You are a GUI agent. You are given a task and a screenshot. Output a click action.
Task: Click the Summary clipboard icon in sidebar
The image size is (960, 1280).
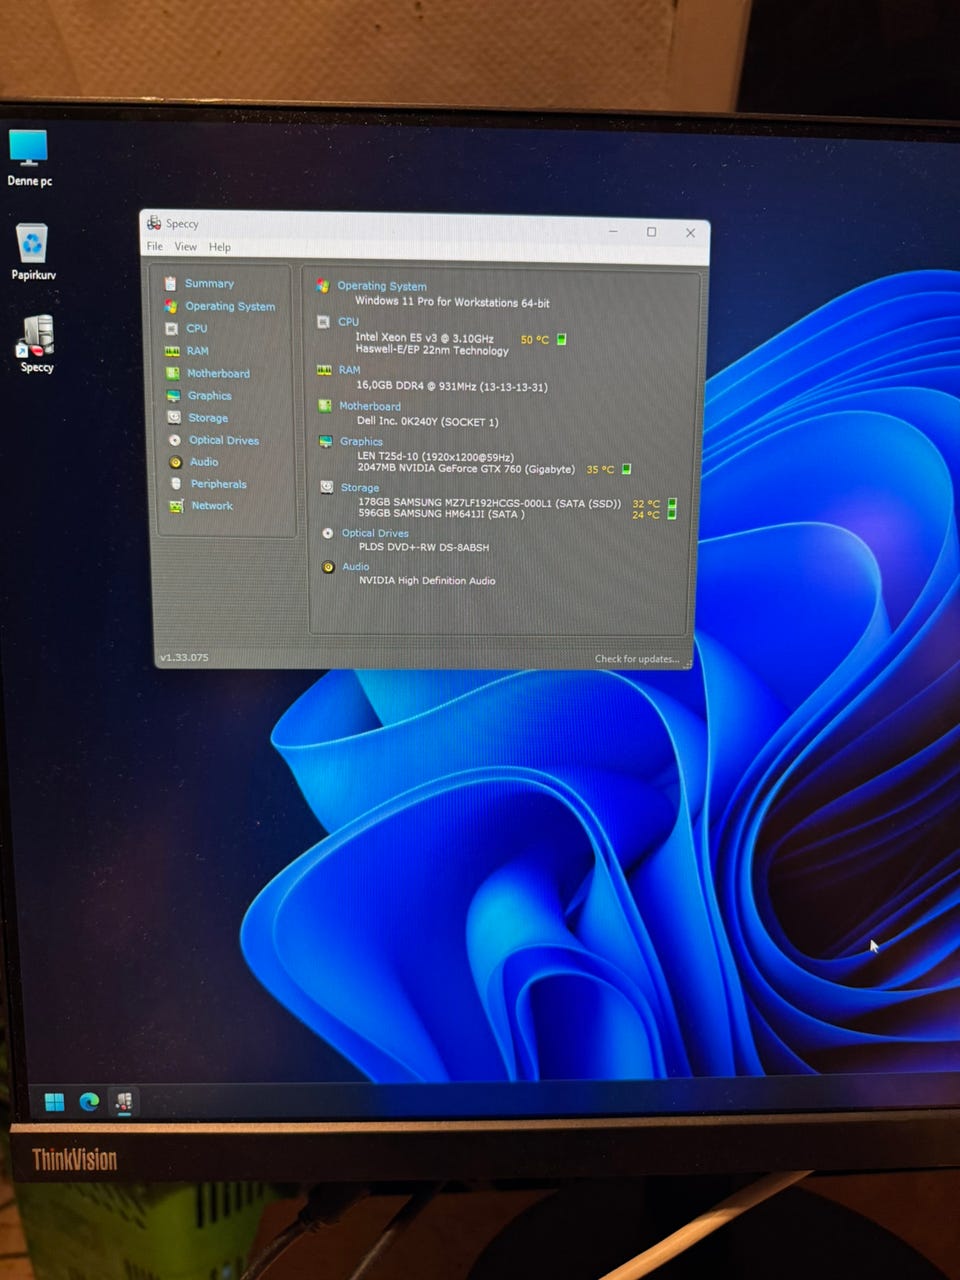[170, 283]
